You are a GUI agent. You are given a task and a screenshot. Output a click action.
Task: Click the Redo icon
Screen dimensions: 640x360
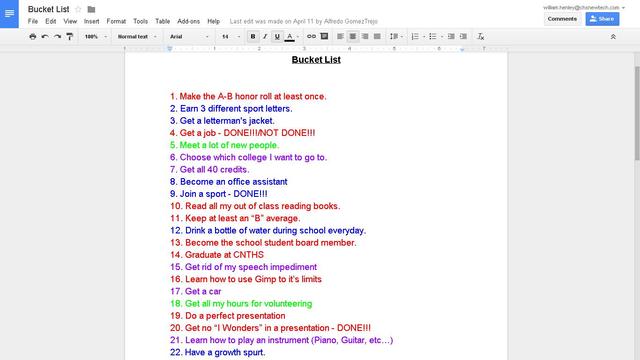[57, 37]
